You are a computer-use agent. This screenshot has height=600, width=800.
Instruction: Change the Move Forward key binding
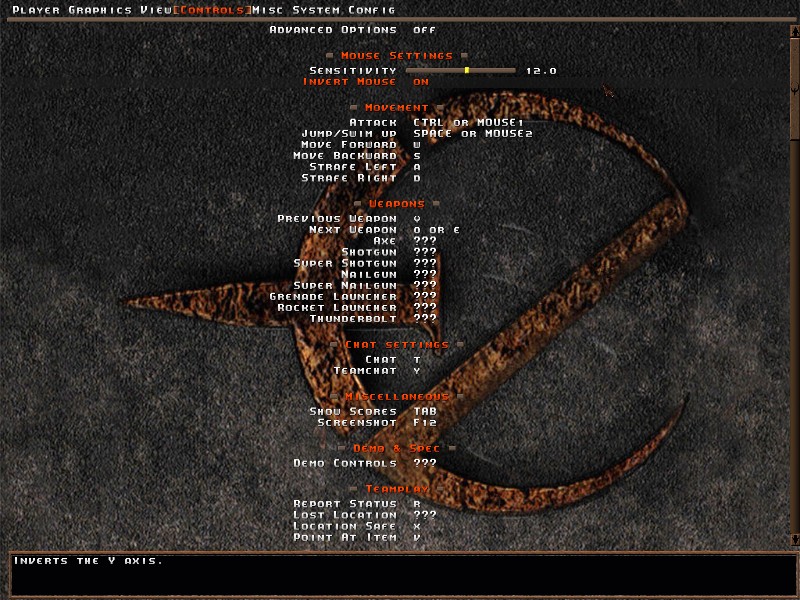coord(361,145)
